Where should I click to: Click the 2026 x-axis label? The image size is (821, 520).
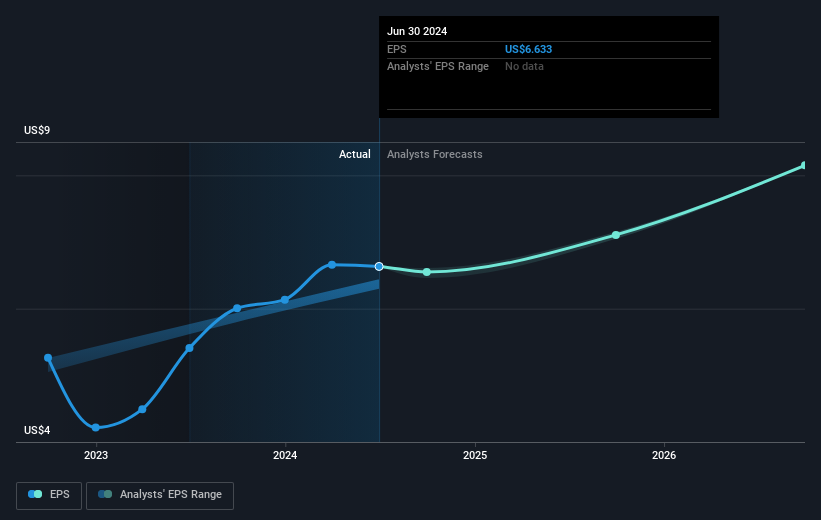pos(664,456)
